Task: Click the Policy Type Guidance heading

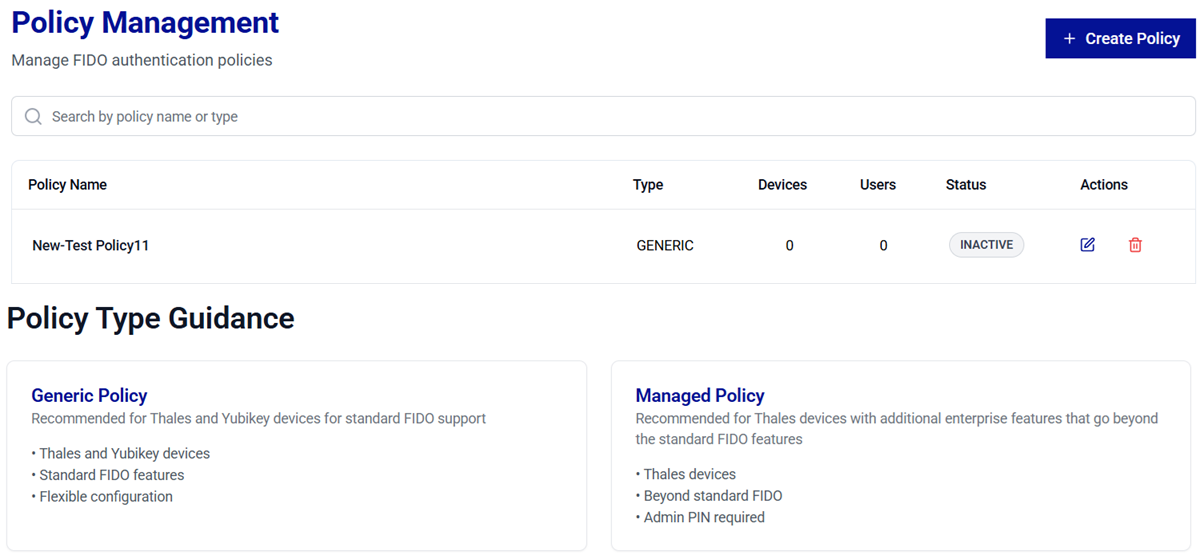Action: (151, 318)
